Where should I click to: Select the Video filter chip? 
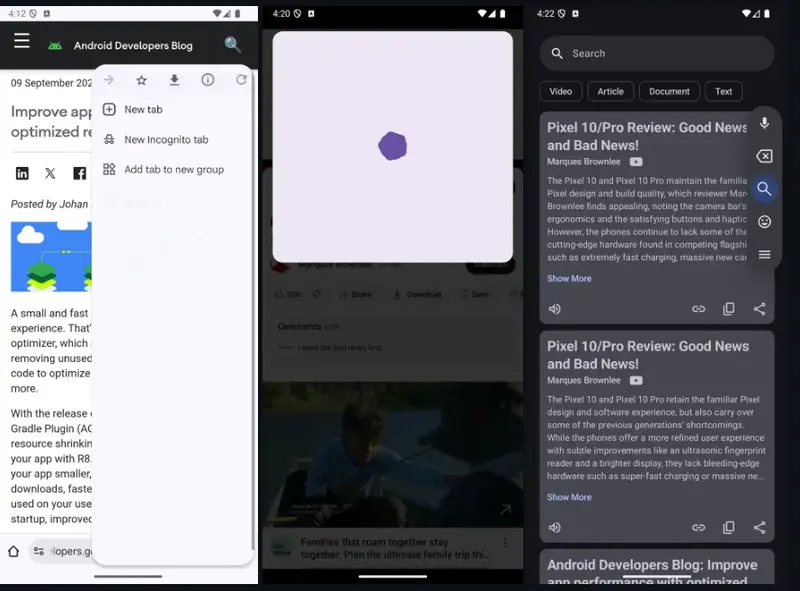[560, 91]
